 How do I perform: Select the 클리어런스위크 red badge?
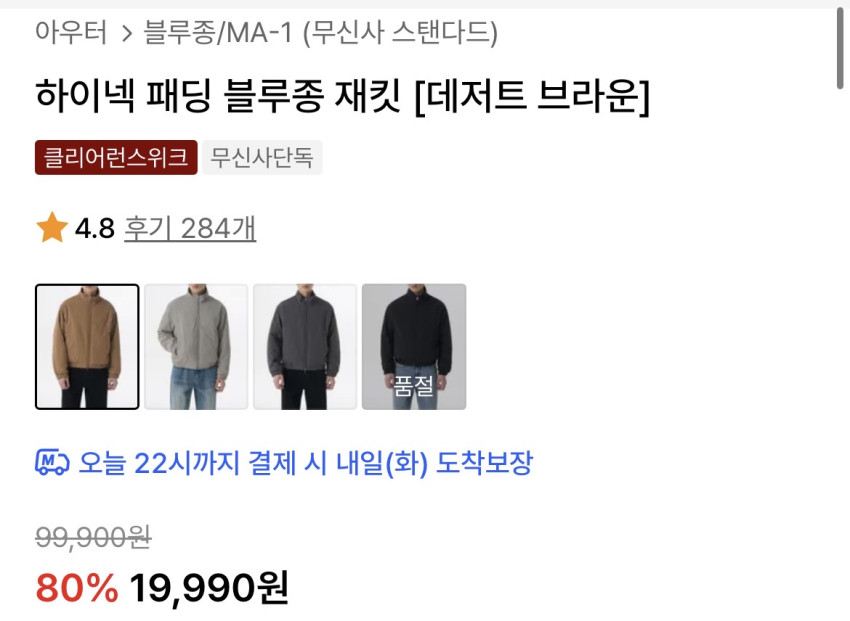tap(116, 157)
